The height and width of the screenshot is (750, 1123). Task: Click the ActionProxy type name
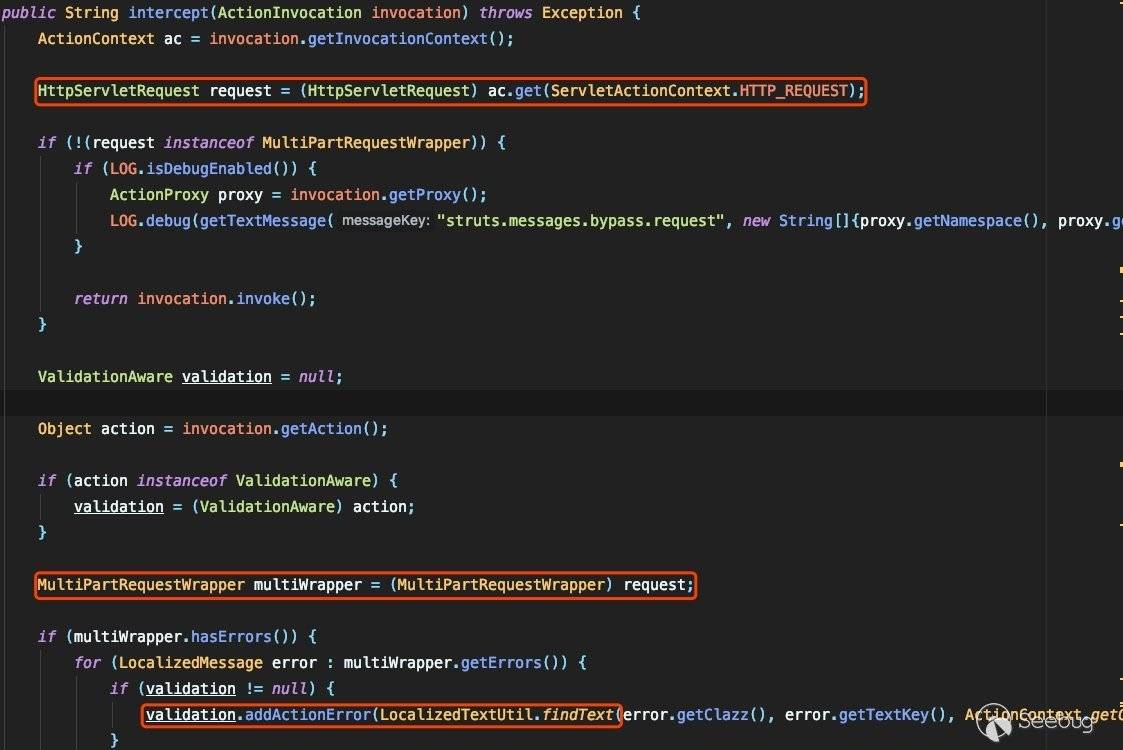(159, 195)
